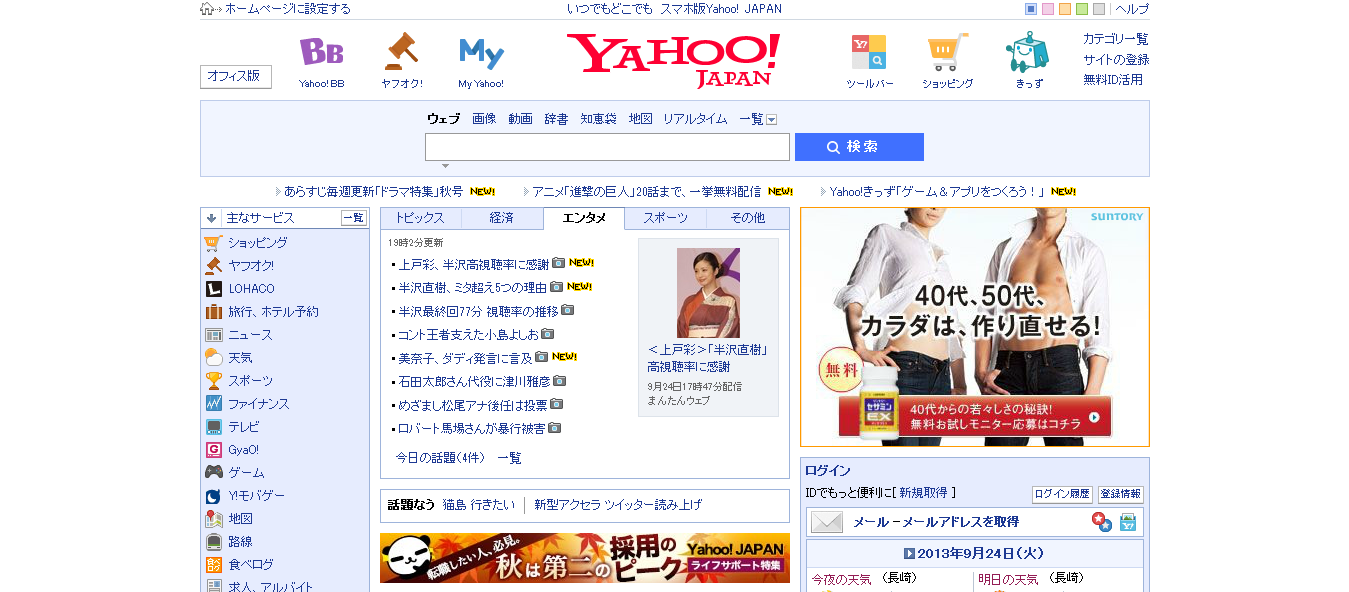
Task: Open Yahoo! BB icon
Action: [321, 52]
